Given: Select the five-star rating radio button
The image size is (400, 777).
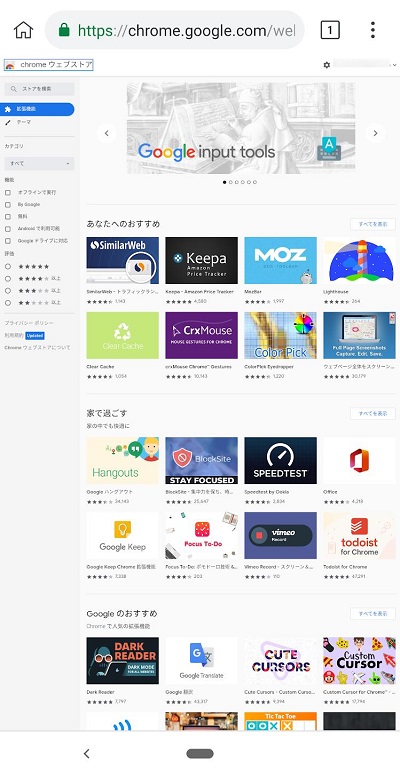Looking at the screenshot, I should 7,266.
